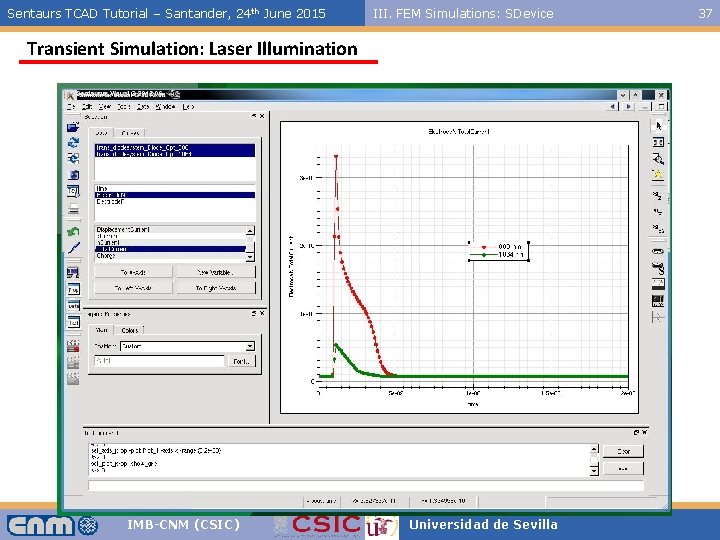
Task: Open the Tools menu
Action: (x=124, y=107)
